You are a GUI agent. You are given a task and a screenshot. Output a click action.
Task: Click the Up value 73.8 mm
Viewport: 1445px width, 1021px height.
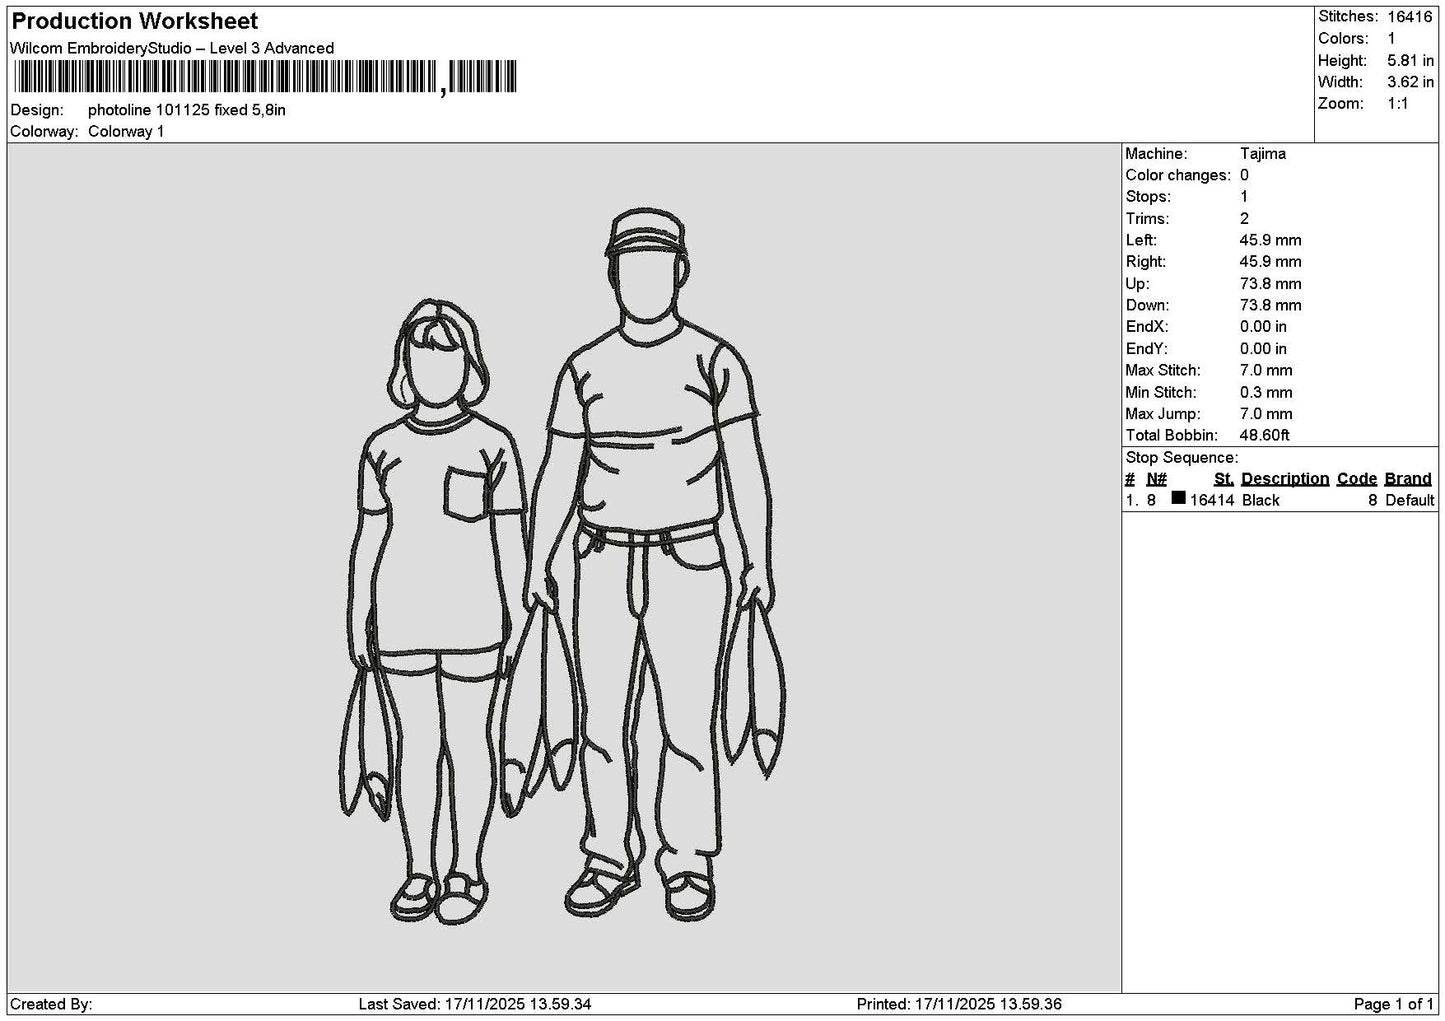tap(1270, 284)
